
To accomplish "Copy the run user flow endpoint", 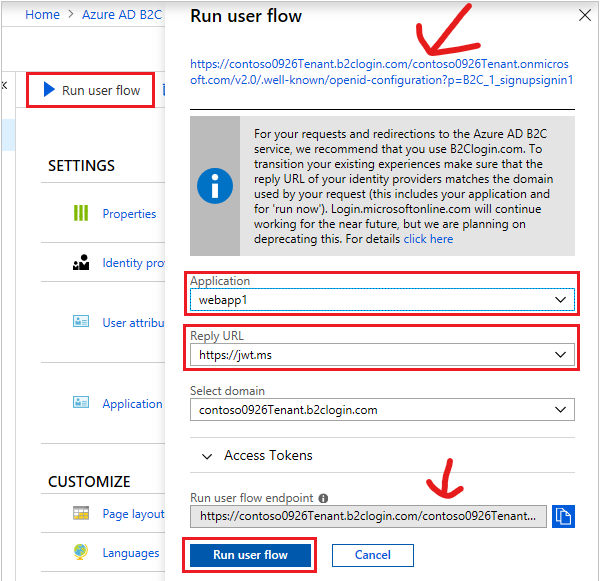I will 563,516.
